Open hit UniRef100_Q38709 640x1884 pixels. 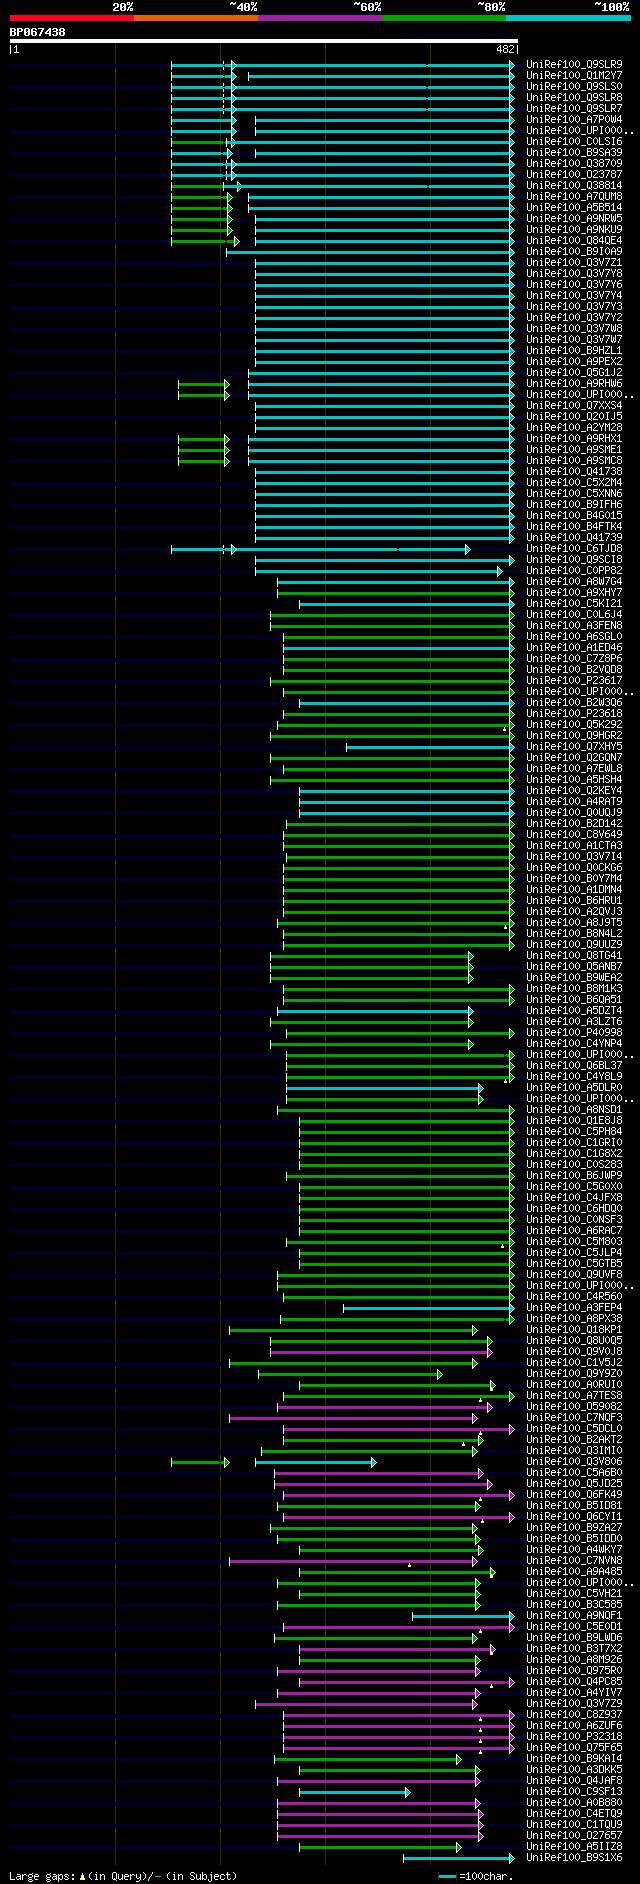574,163
